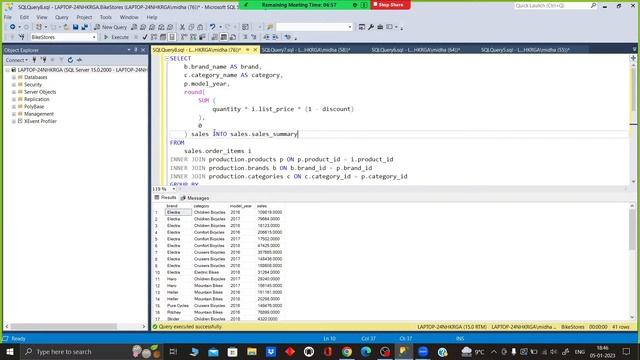Screen dimensions: 640x360
Task: Open the Find combo box in toolbar
Action: (x=314, y=27)
